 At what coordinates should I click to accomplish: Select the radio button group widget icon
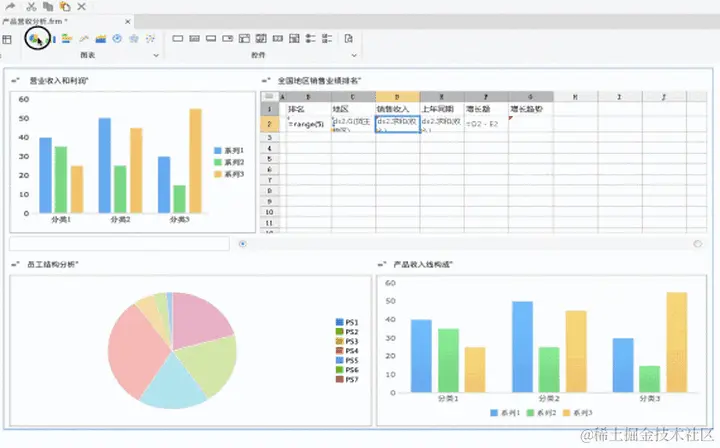(311, 39)
